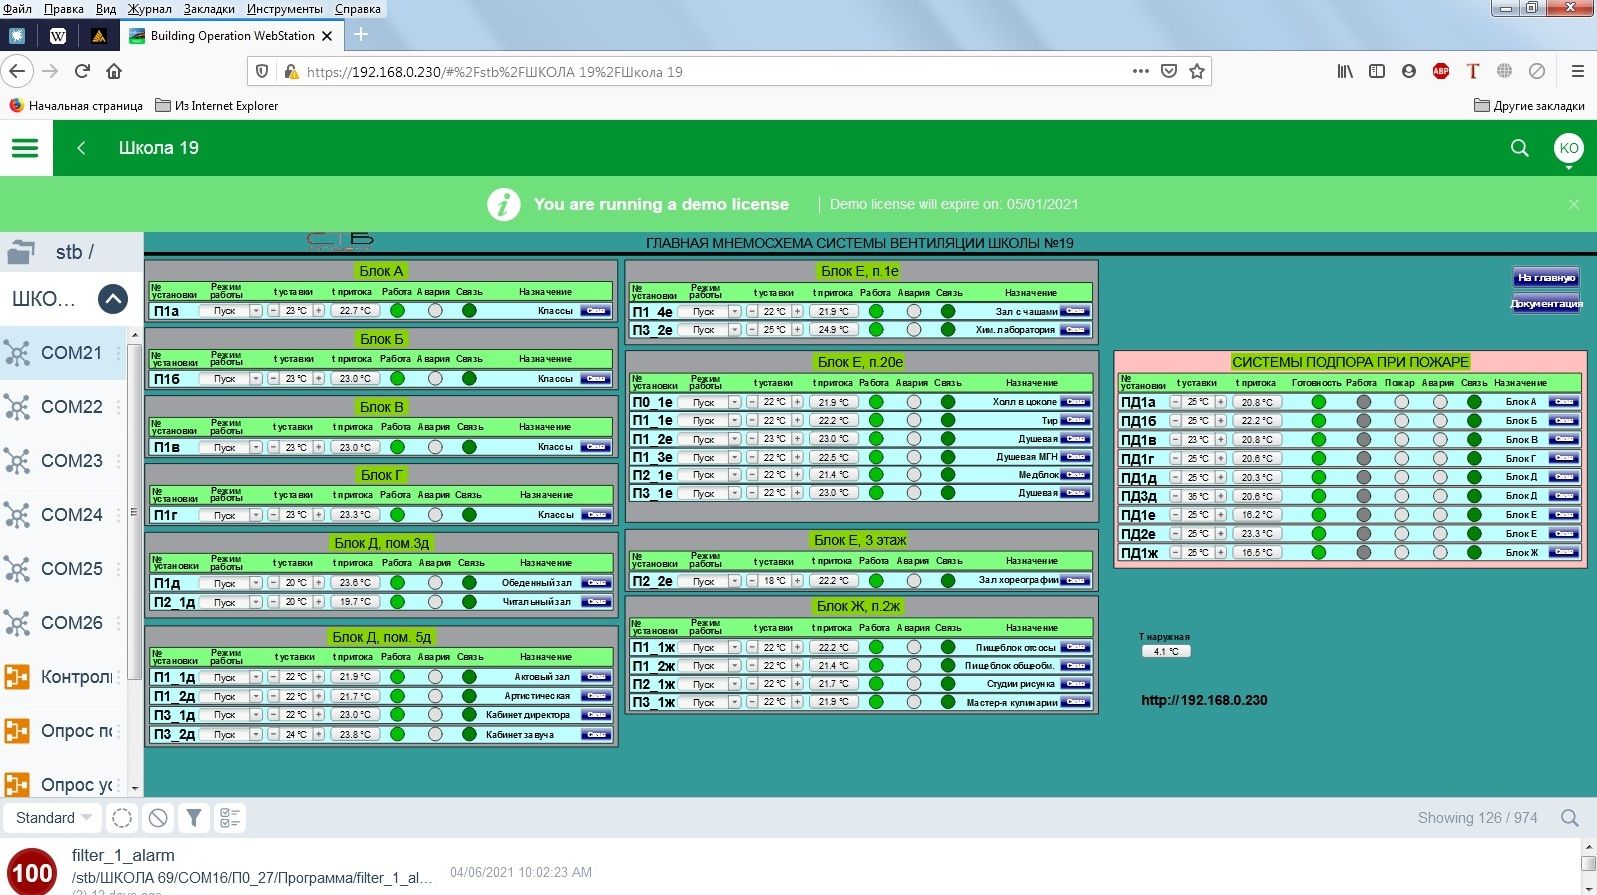The image size is (1597, 895).
Task: Collapse the ШКО... section chevron
Action: pos(113,299)
